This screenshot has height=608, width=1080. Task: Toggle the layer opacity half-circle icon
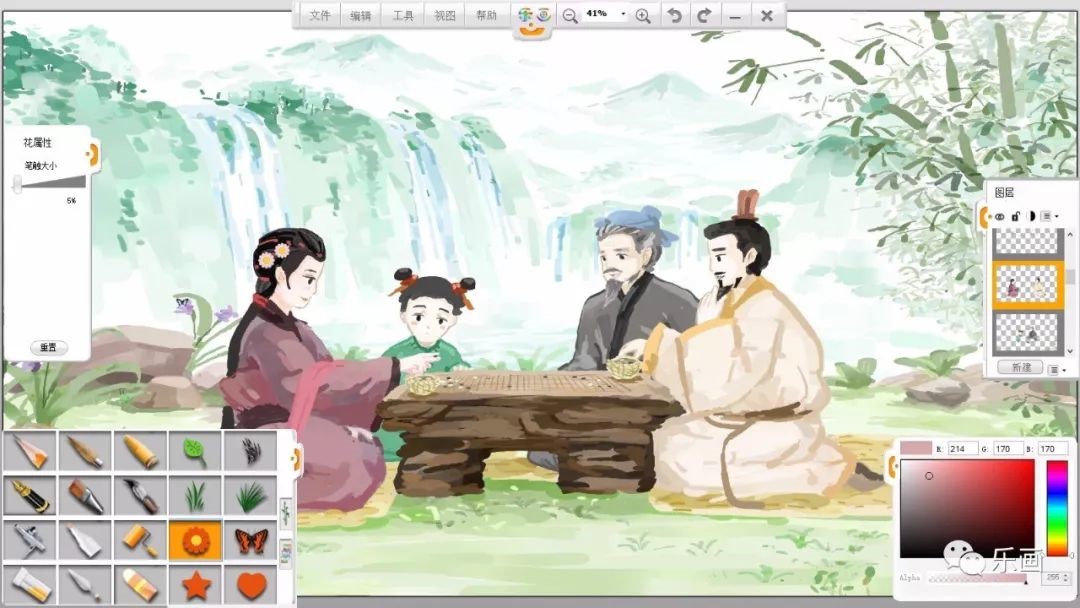click(1030, 215)
